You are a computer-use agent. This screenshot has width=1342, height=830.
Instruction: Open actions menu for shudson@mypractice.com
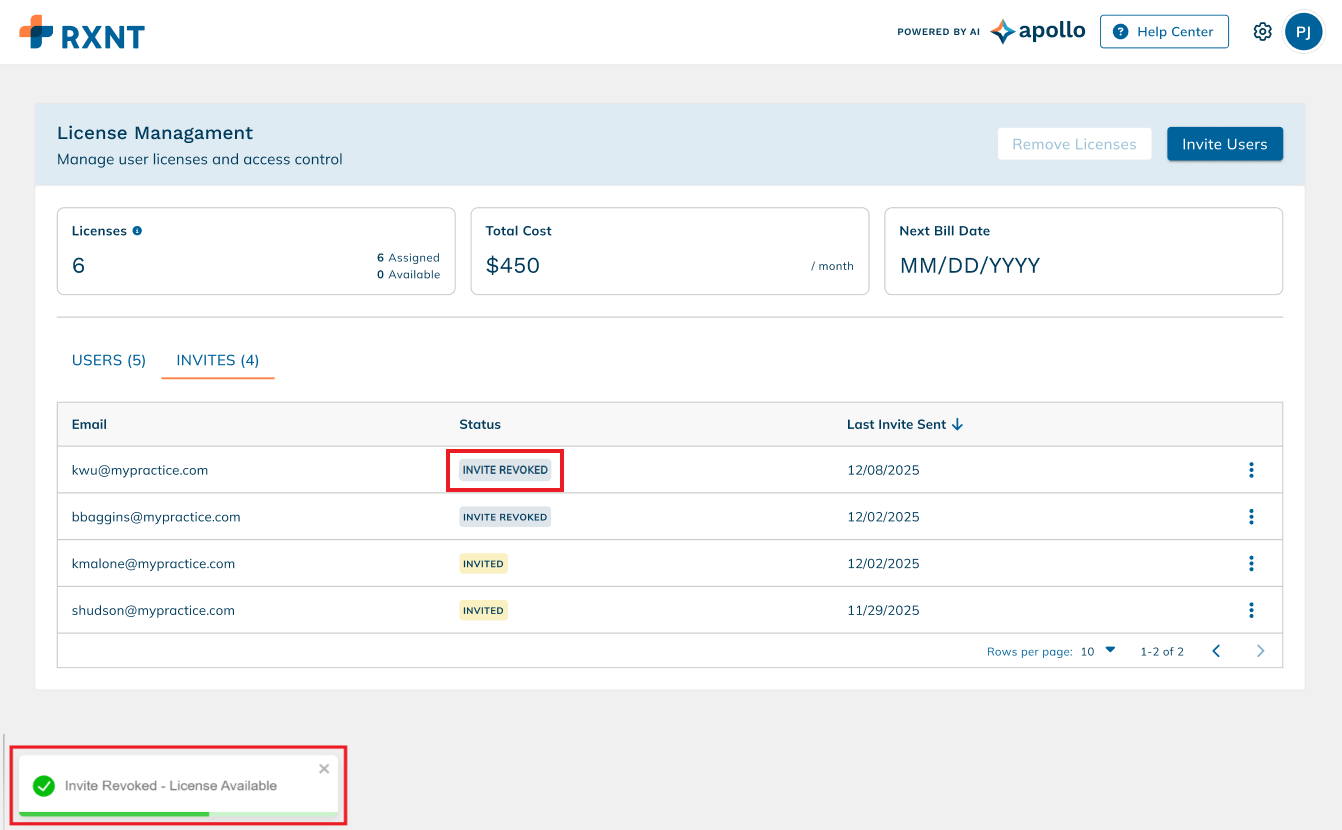pyautogui.click(x=1251, y=610)
